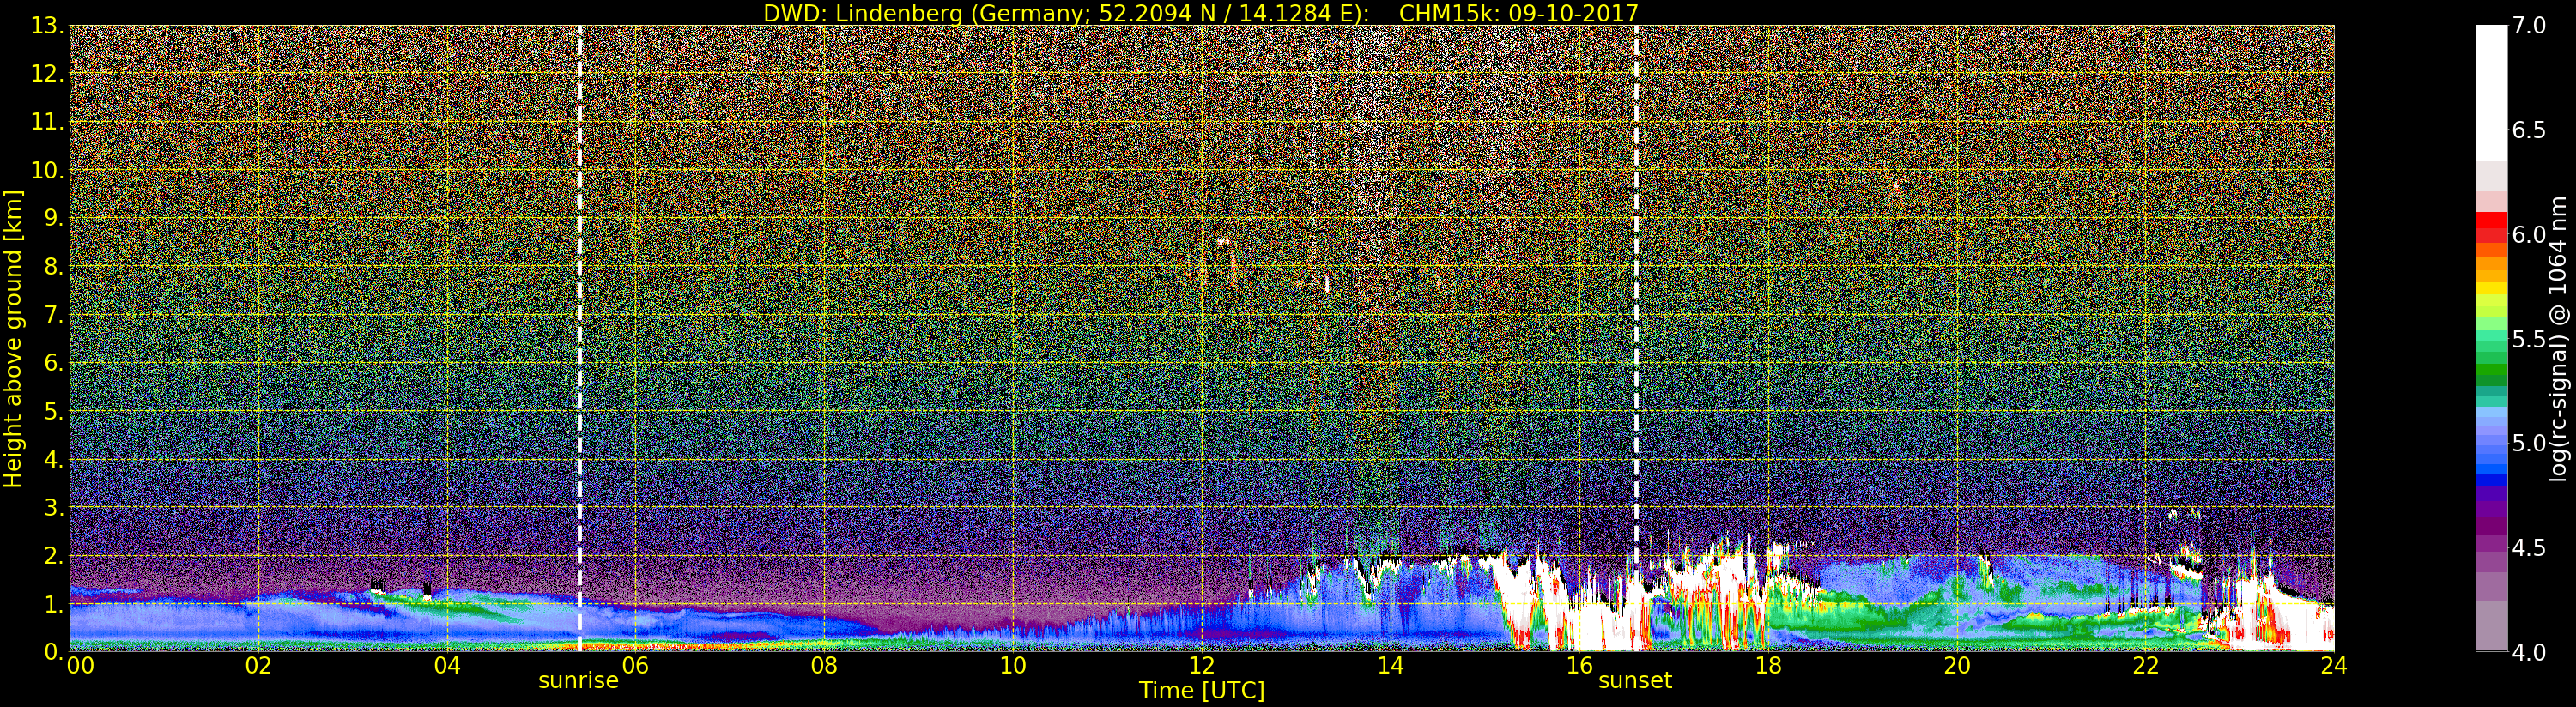
Task: Click the '2.' height axis tick label
Action: pyautogui.click(x=54, y=555)
